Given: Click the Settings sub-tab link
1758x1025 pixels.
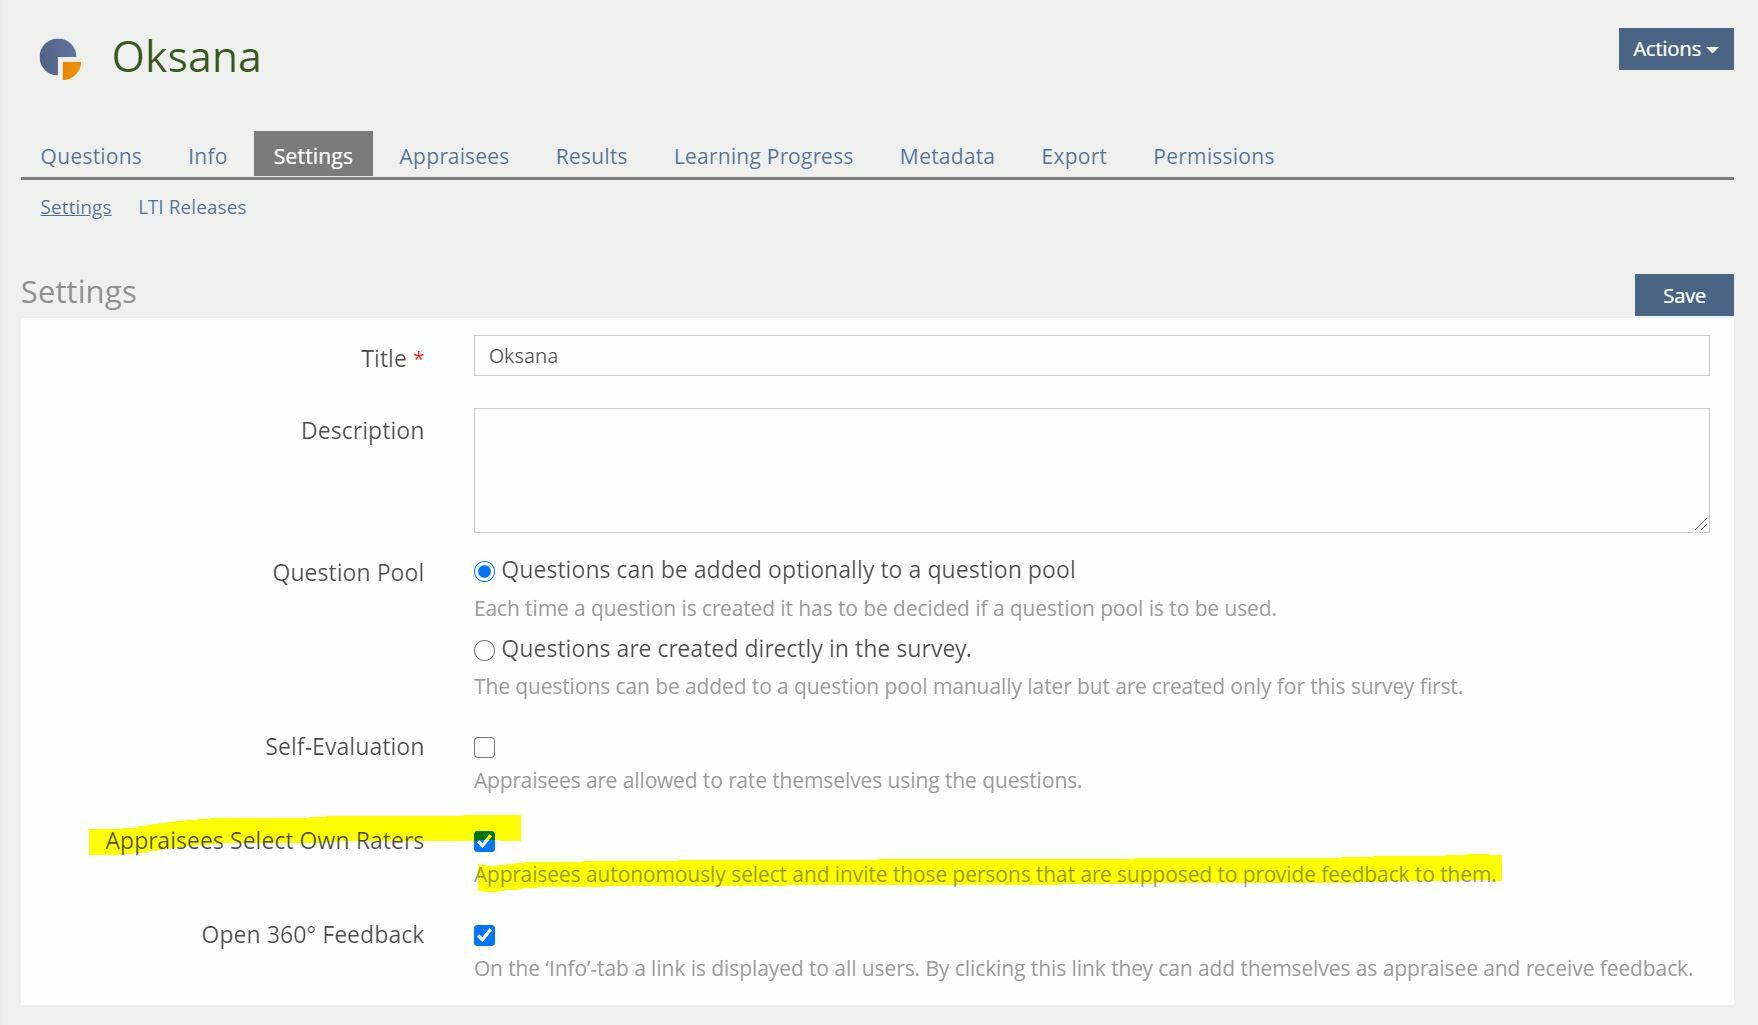Looking at the screenshot, I should click(x=76, y=207).
